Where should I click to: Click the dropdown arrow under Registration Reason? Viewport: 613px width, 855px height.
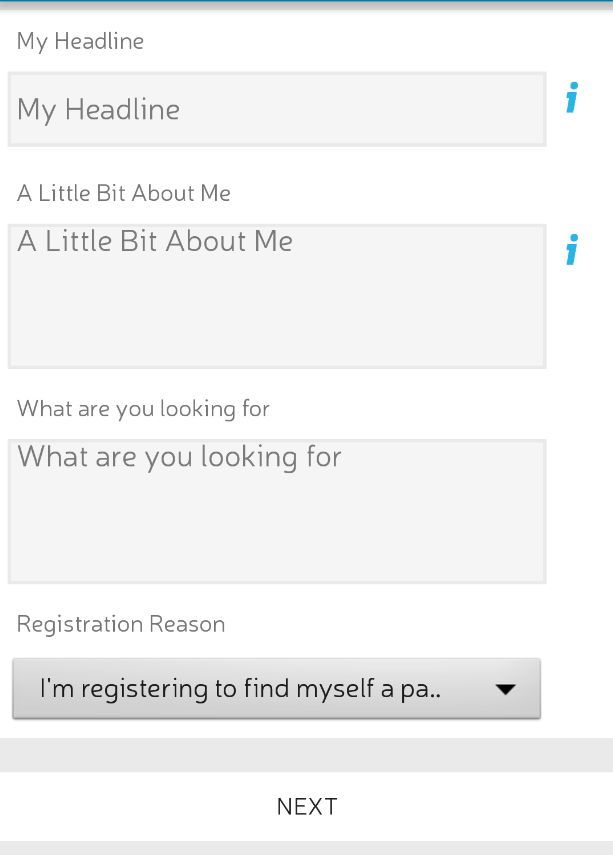click(505, 689)
